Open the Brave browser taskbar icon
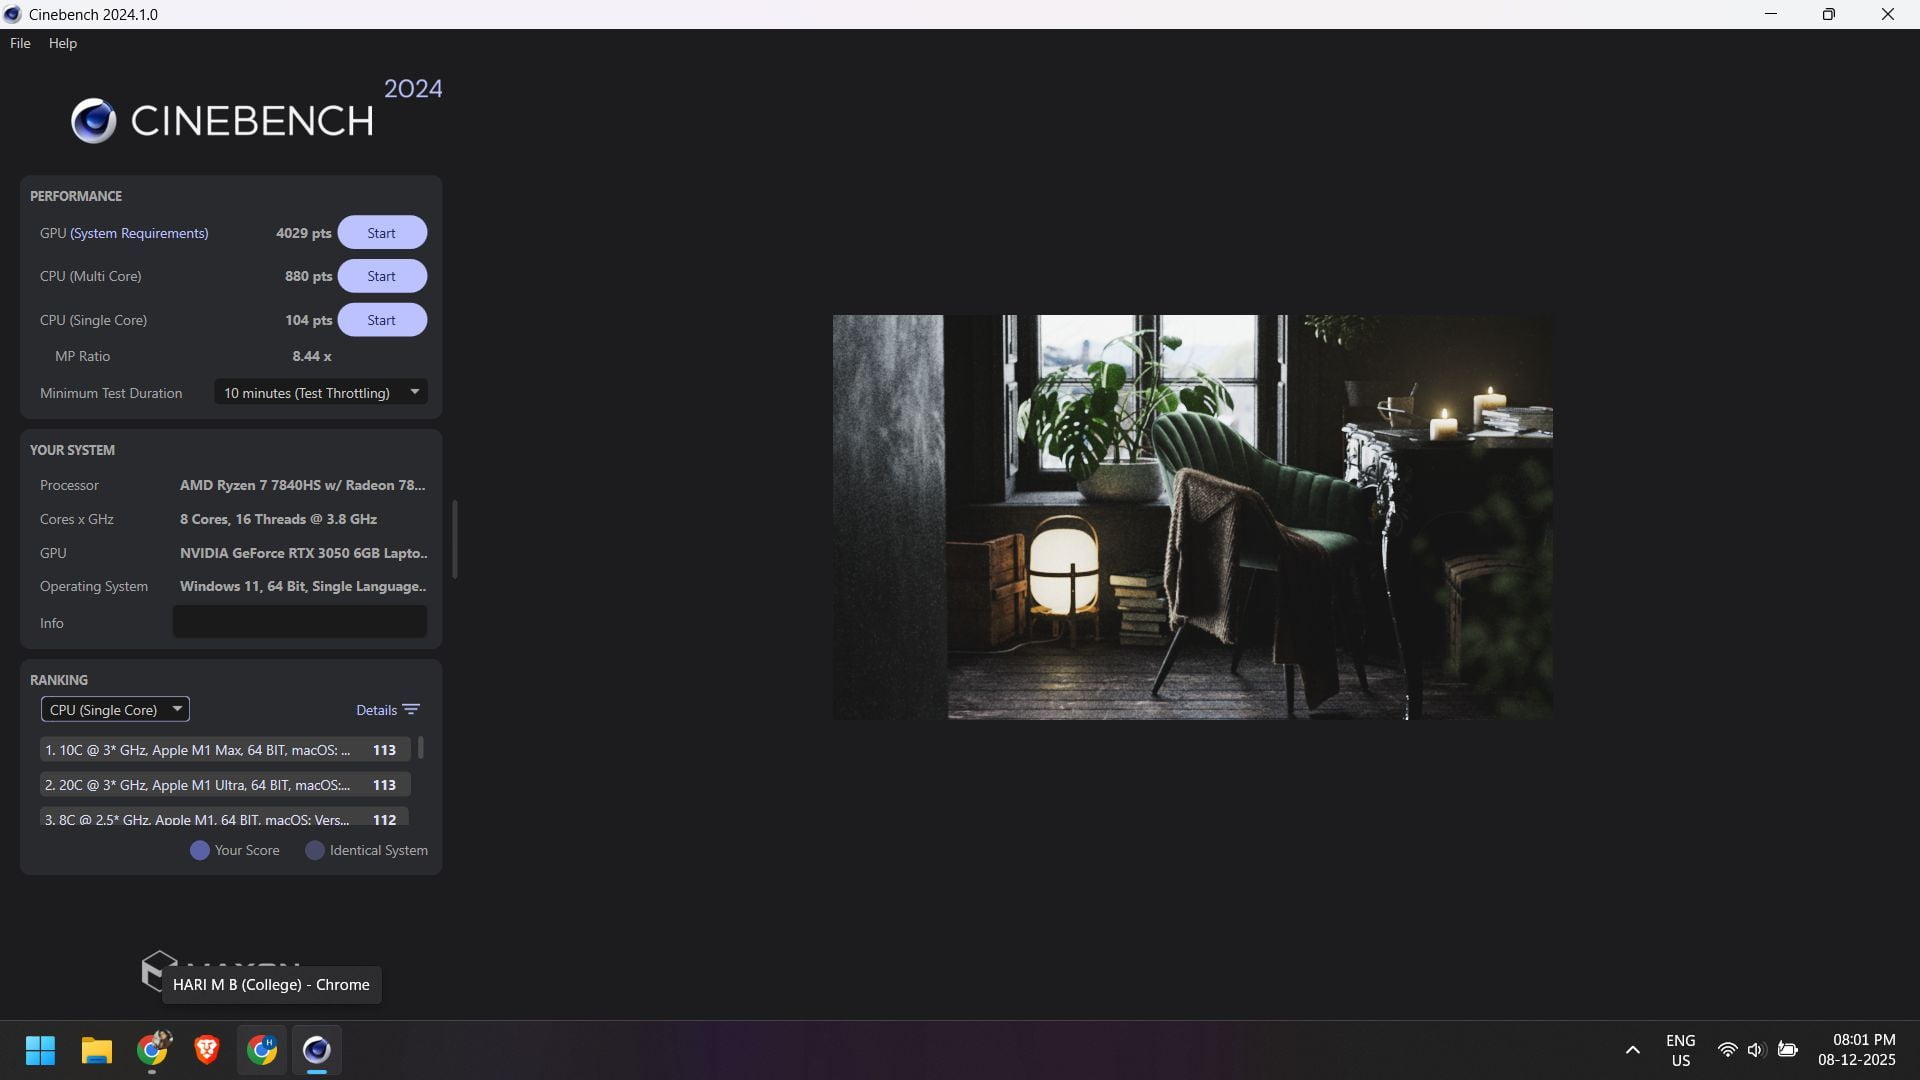The image size is (1920, 1080). pyautogui.click(x=207, y=1050)
